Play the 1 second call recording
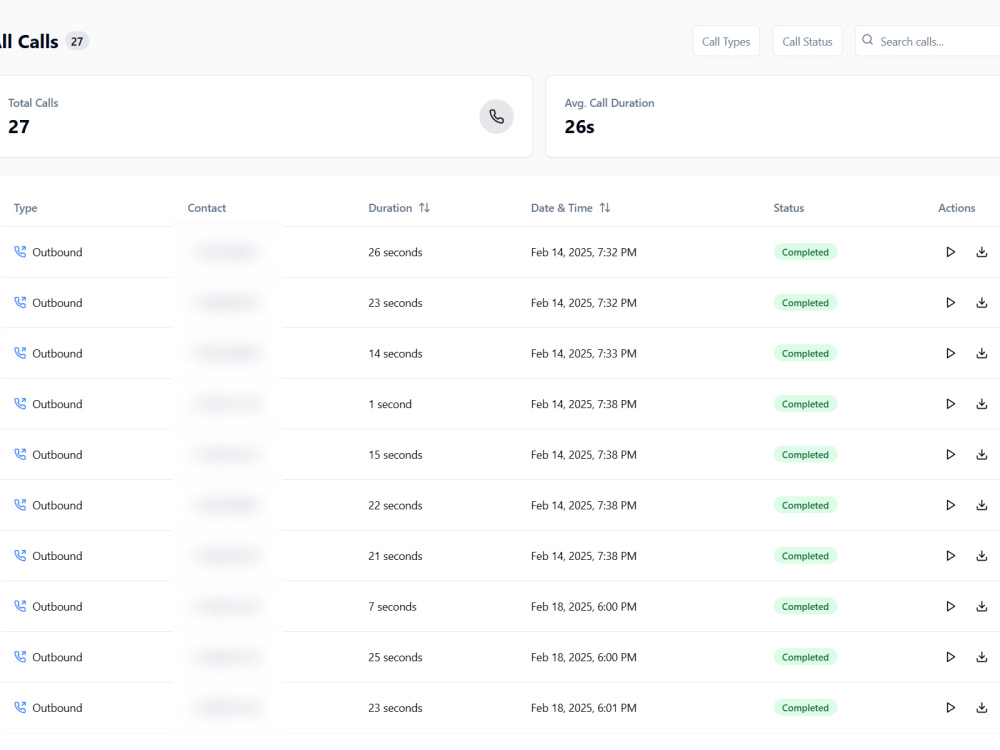Image resolution: width=1000 pixels, height=750 pixels. 950,404
